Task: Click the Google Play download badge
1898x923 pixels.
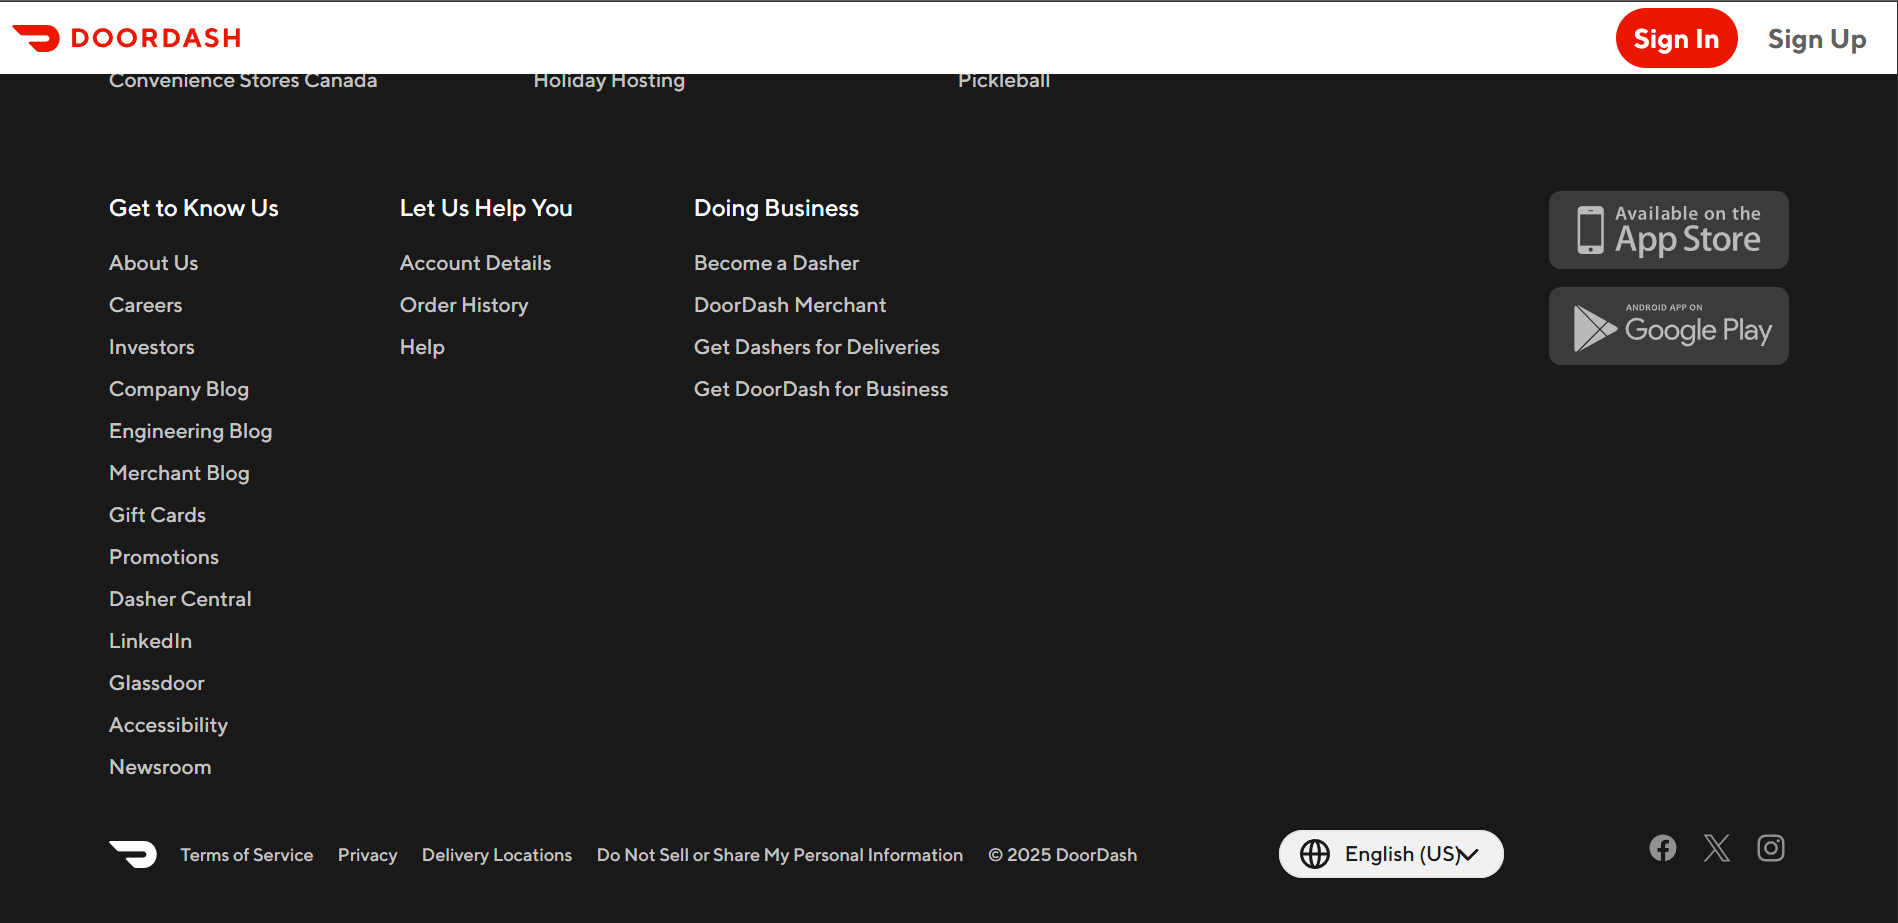Action: click(1668, 326)
